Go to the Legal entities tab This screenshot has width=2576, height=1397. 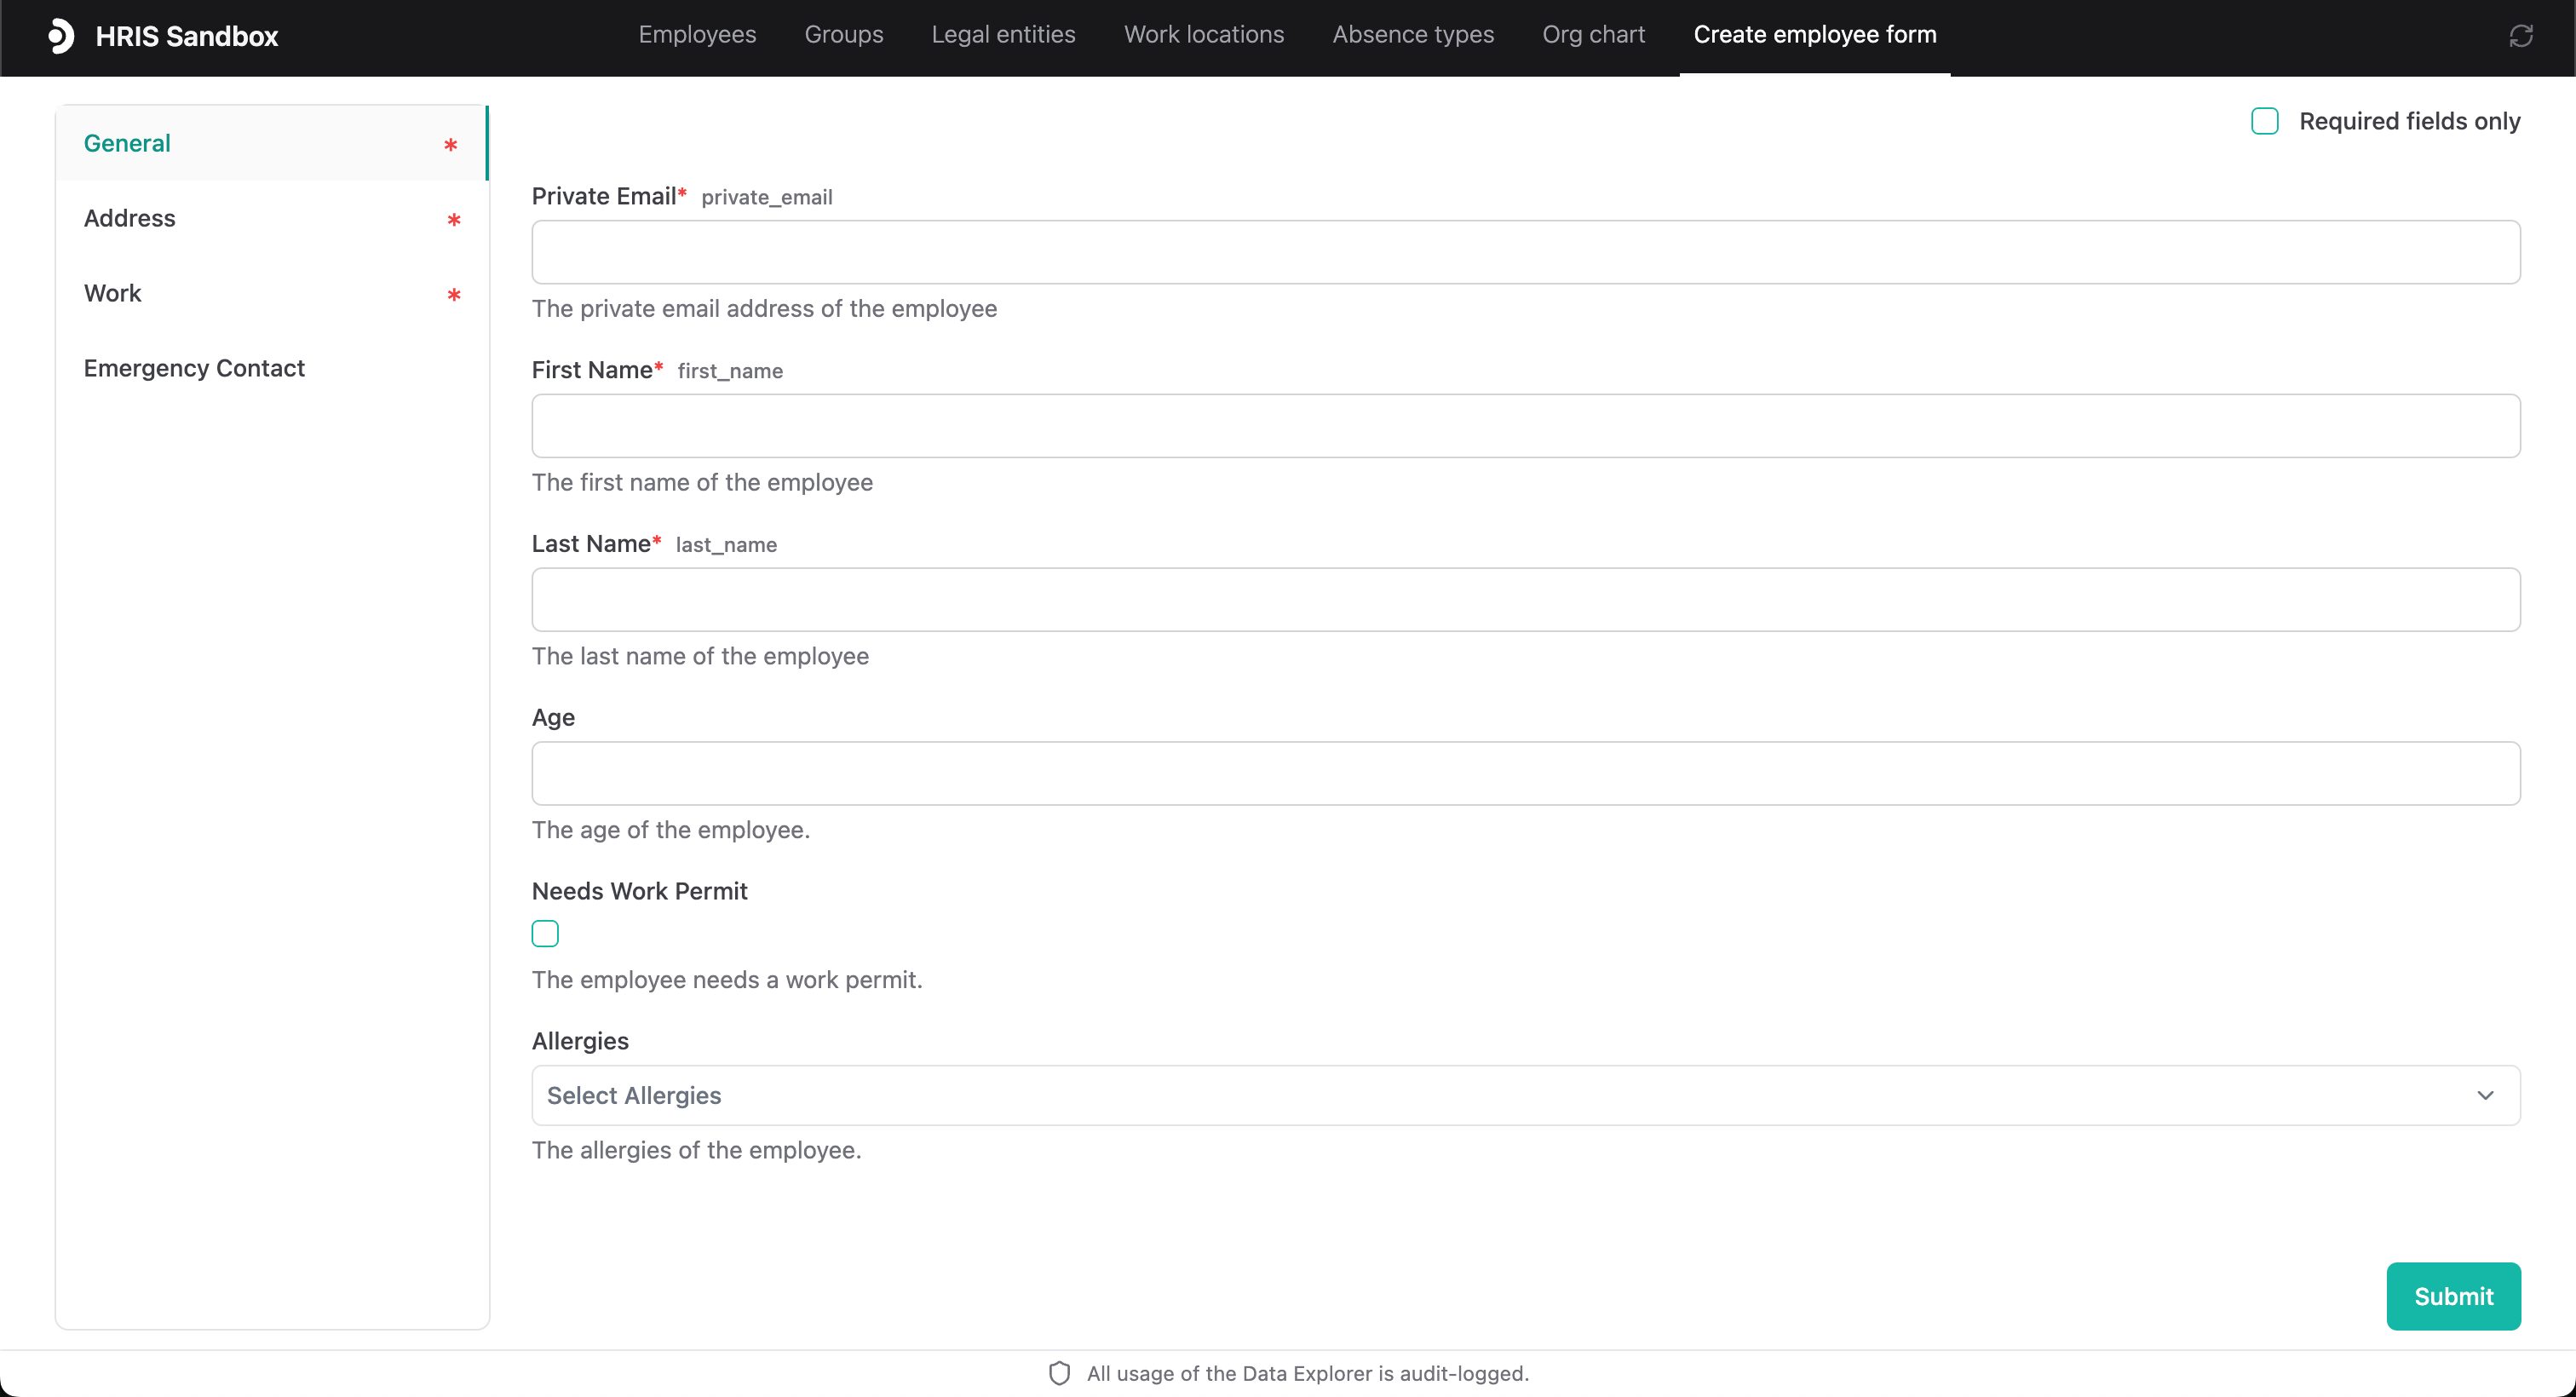pyautogui.click(x=1003, y=35)
